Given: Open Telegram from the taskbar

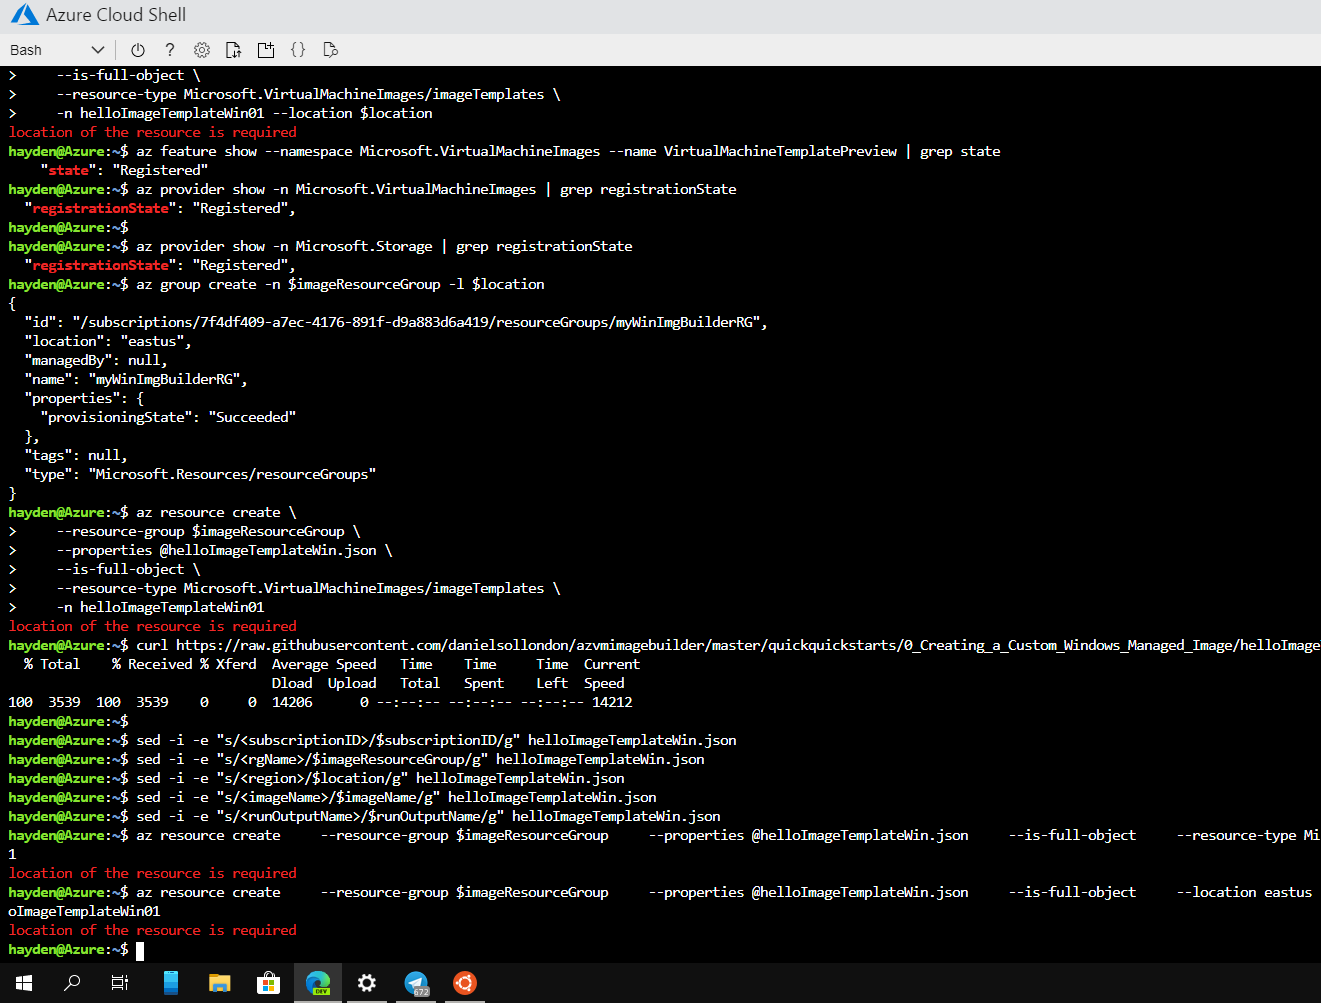Looking at the screenshot, I should click(416, 983).
